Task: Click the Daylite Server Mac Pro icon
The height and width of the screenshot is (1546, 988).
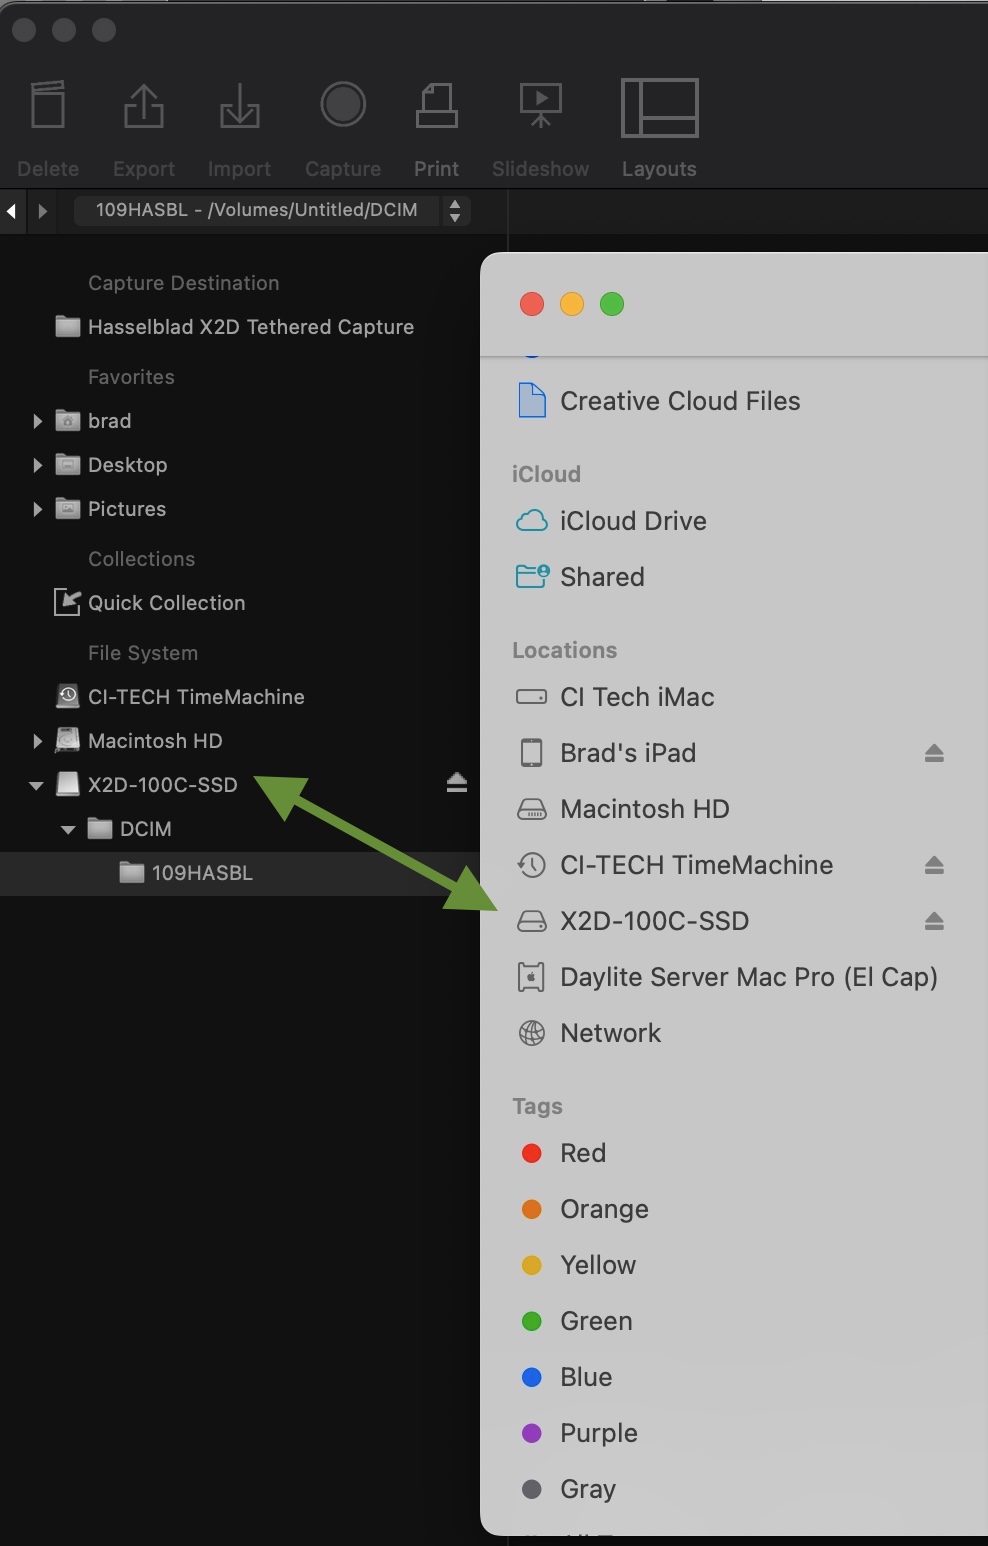Action: click(532, 977)
